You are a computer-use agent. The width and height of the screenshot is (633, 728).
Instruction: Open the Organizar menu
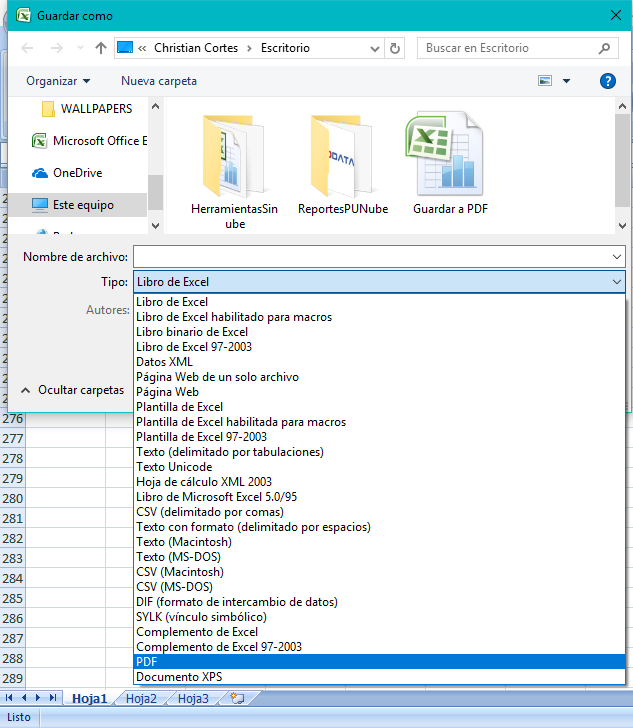[58, 81]
